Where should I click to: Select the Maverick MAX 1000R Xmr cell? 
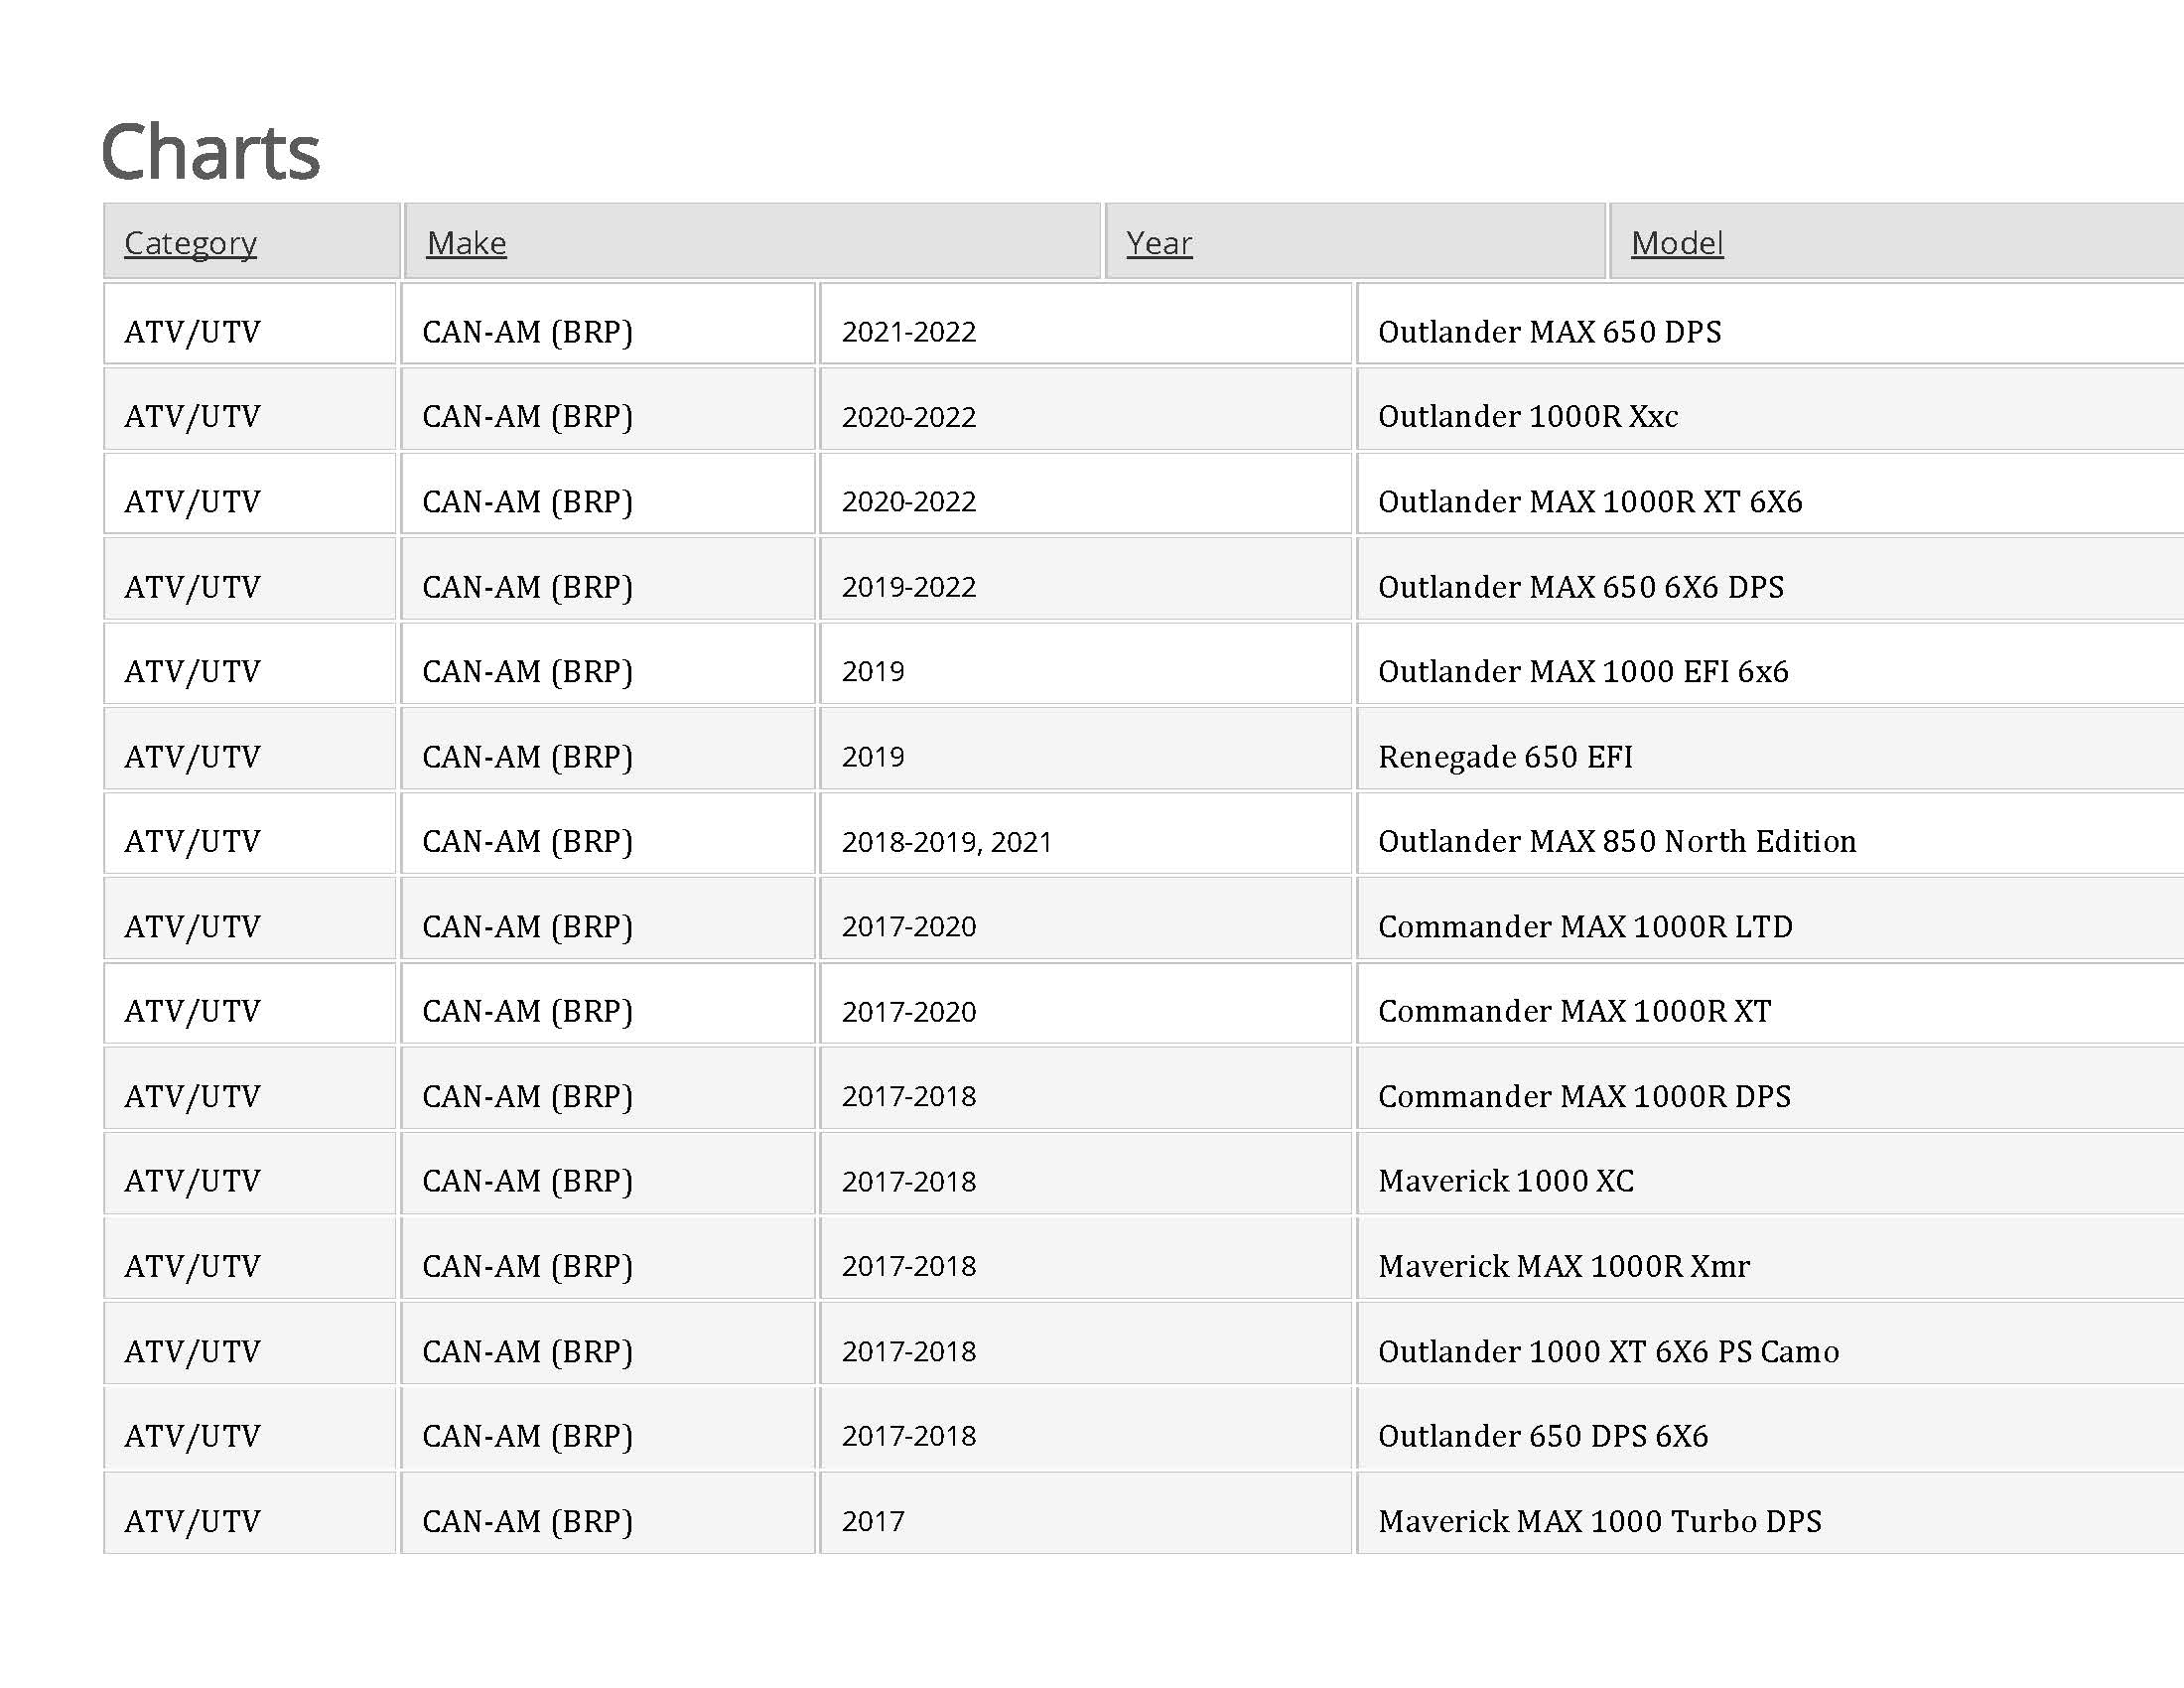pos(1769,1258)
